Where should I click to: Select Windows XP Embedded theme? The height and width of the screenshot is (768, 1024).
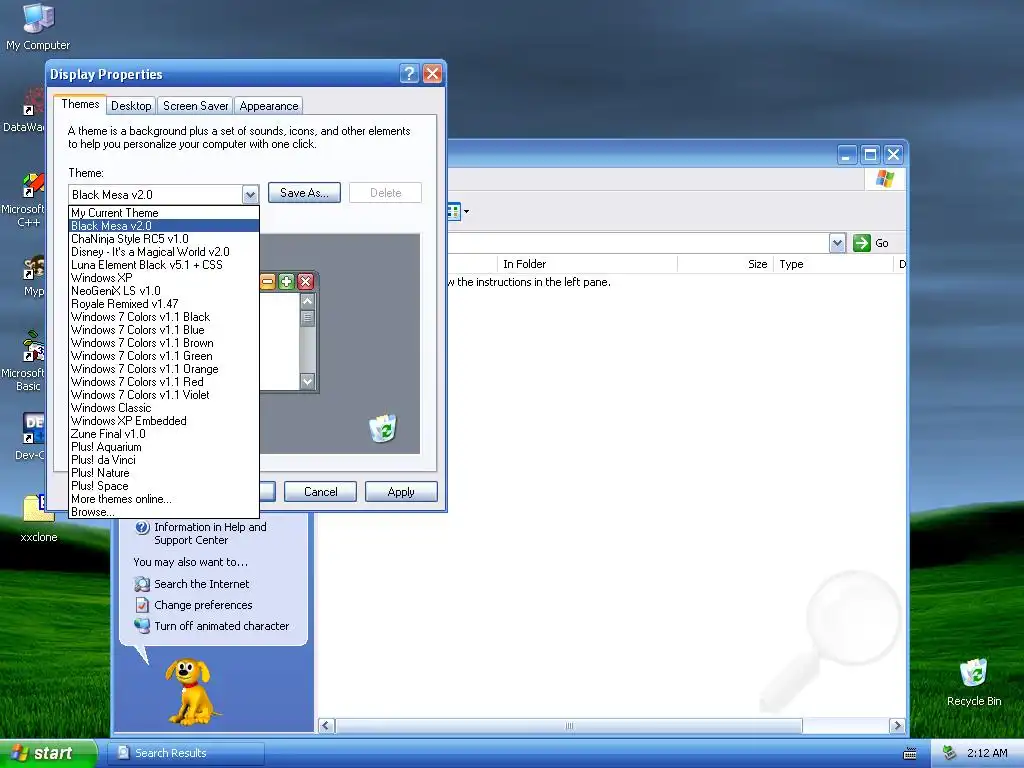point(164,421)
